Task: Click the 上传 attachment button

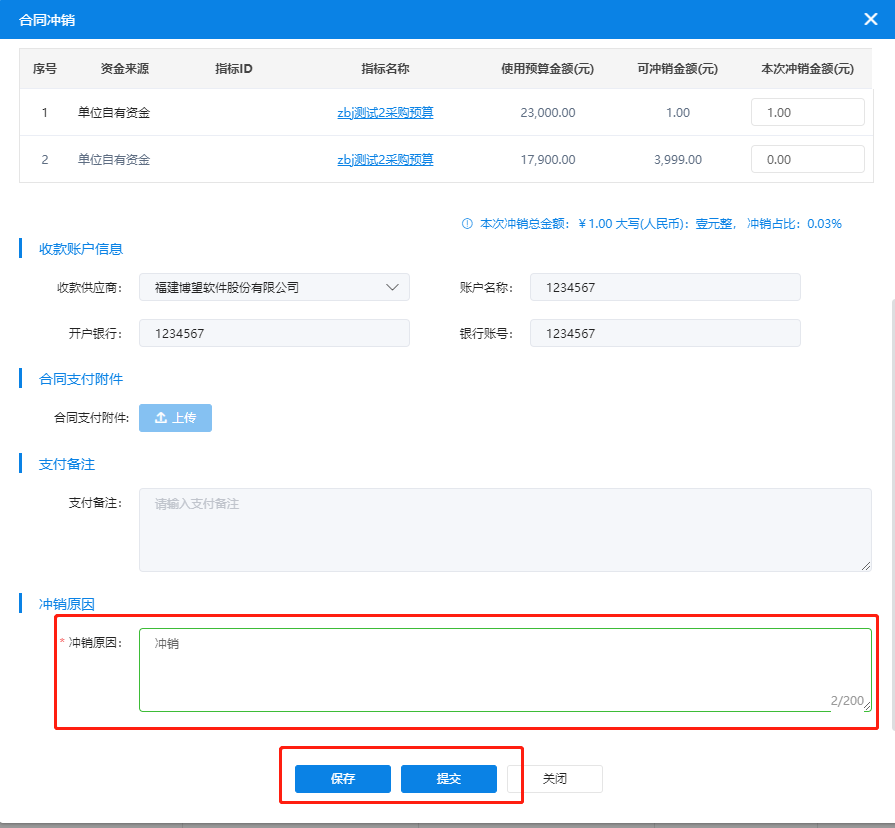Action: 175,418
